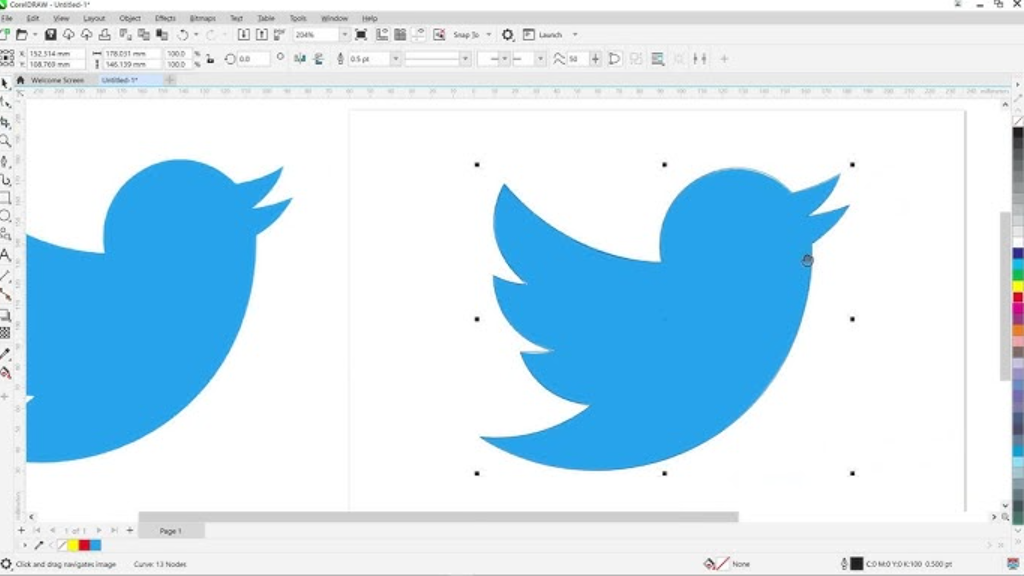
Task: Open the Layout menu
Action: 94,18
